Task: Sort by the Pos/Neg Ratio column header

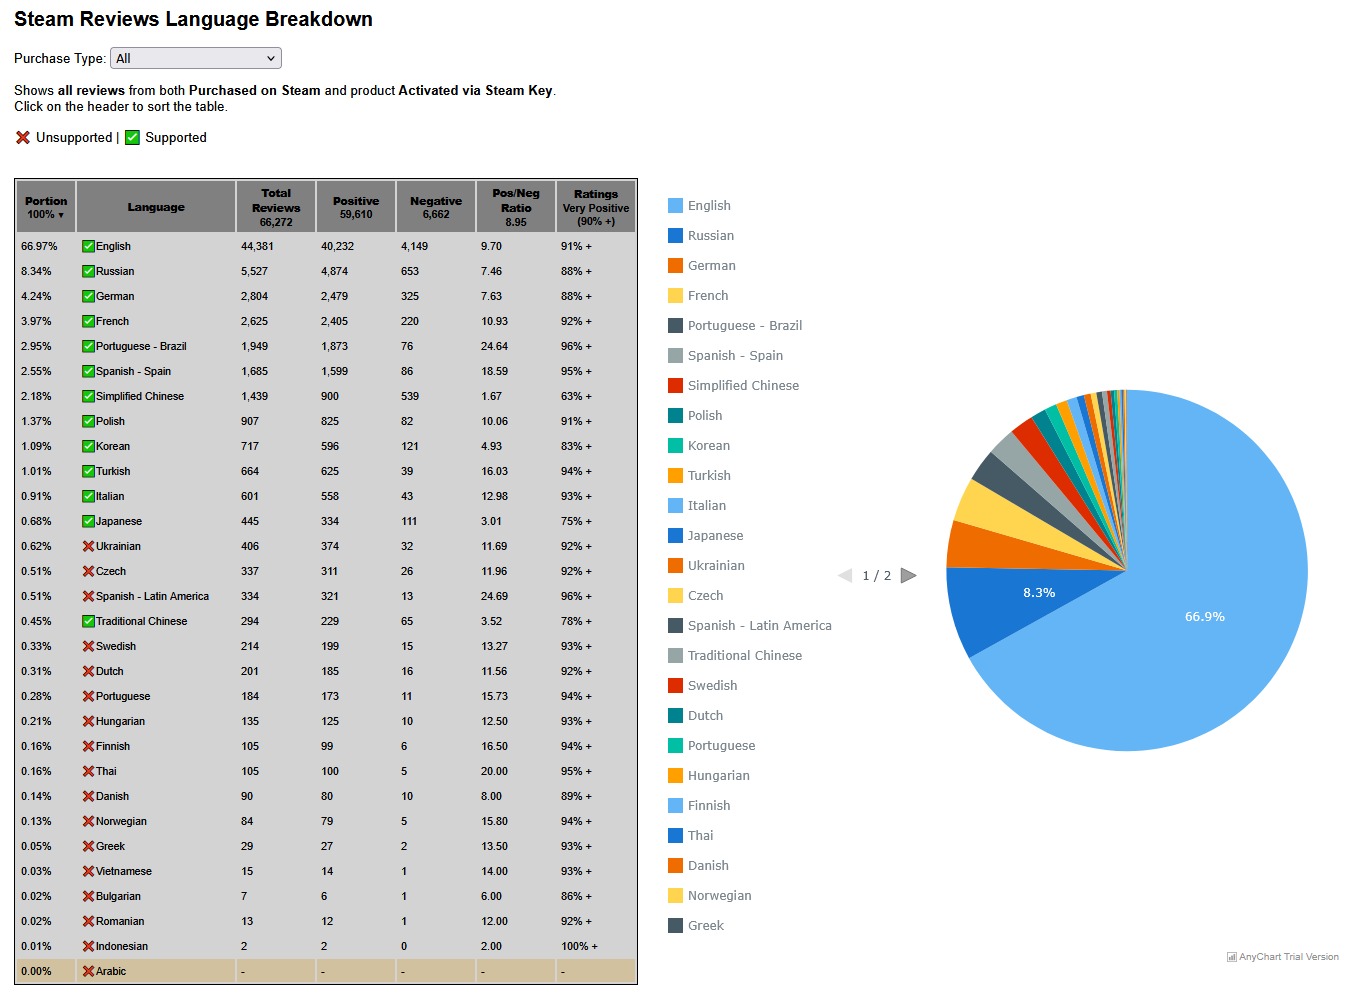Action: (516, 207)
